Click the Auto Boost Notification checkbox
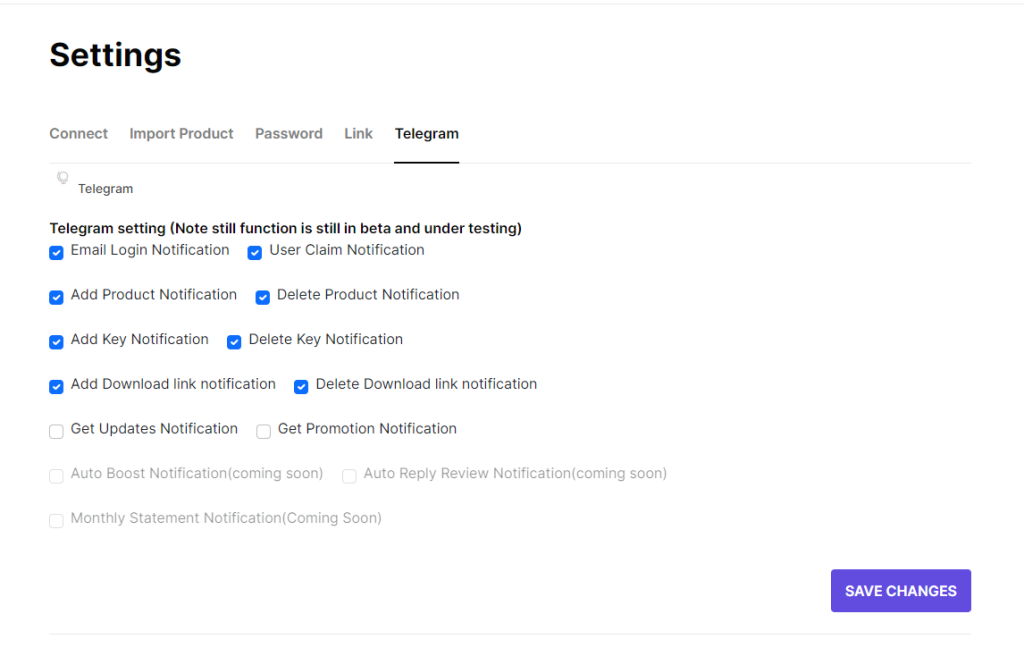 56,476
